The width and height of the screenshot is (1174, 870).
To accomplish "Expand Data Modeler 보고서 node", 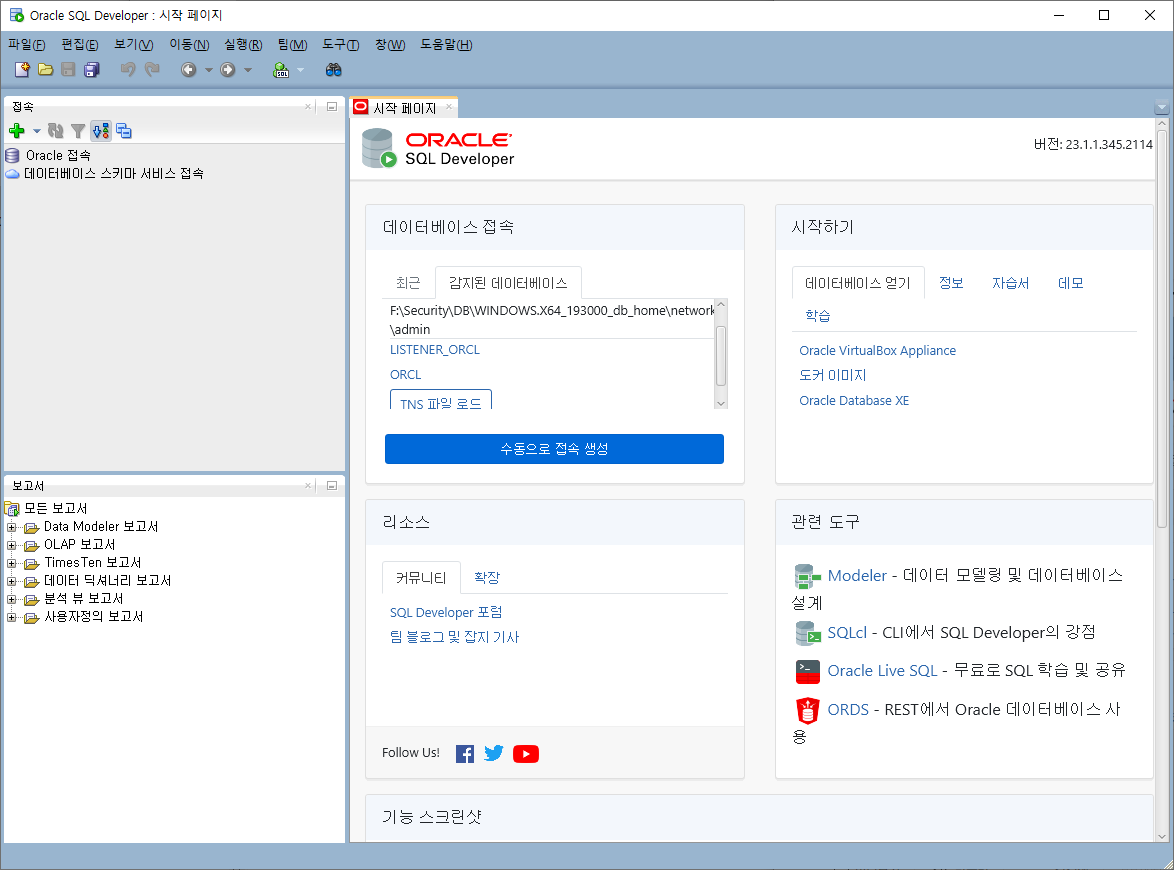I will pos(11,527).
